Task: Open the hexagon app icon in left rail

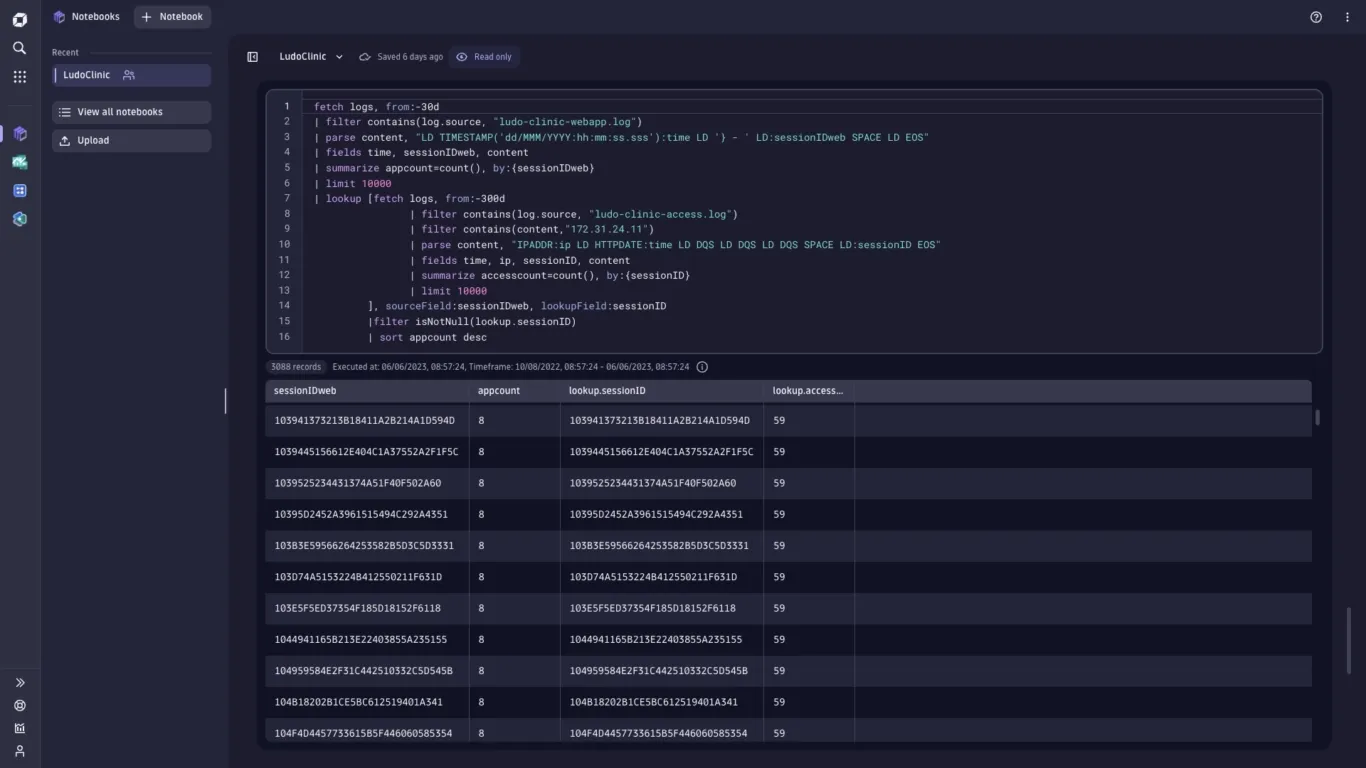Action: [19, 219]
